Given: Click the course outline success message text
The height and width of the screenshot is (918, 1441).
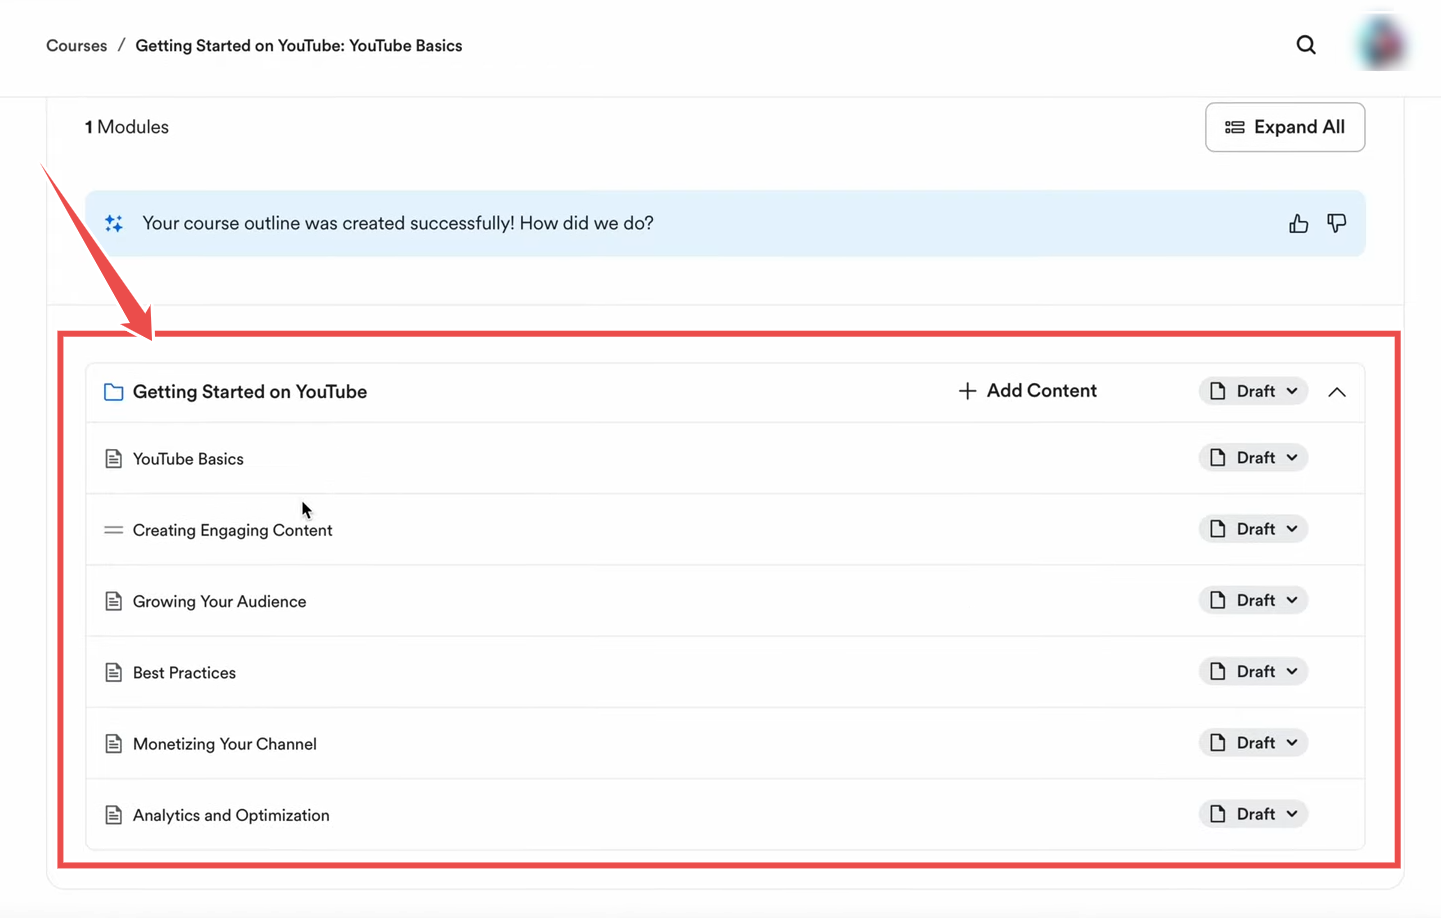Looking at the screenshot, I should click(x=398, y=223).
